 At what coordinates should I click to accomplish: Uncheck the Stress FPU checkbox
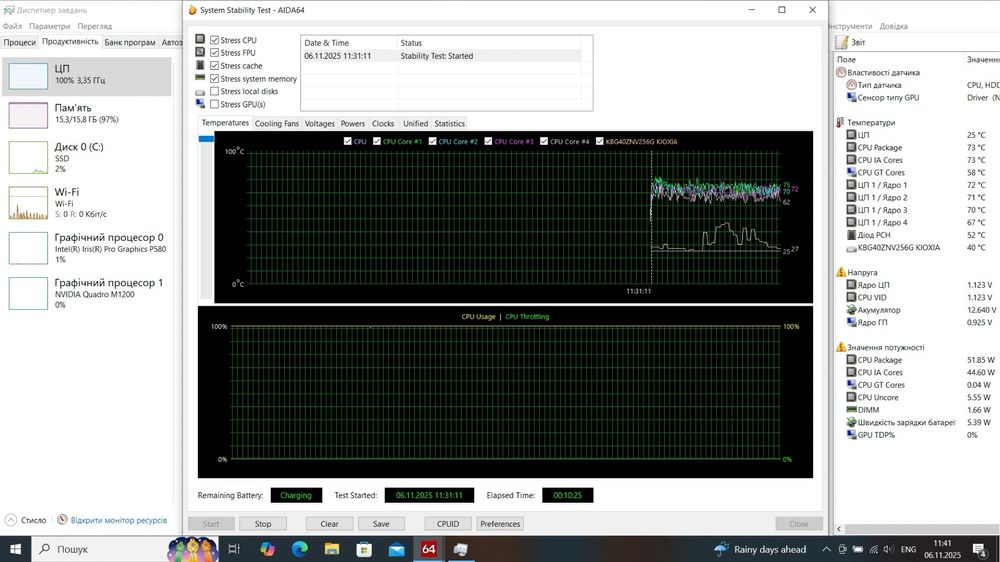[x=214, y=52]
